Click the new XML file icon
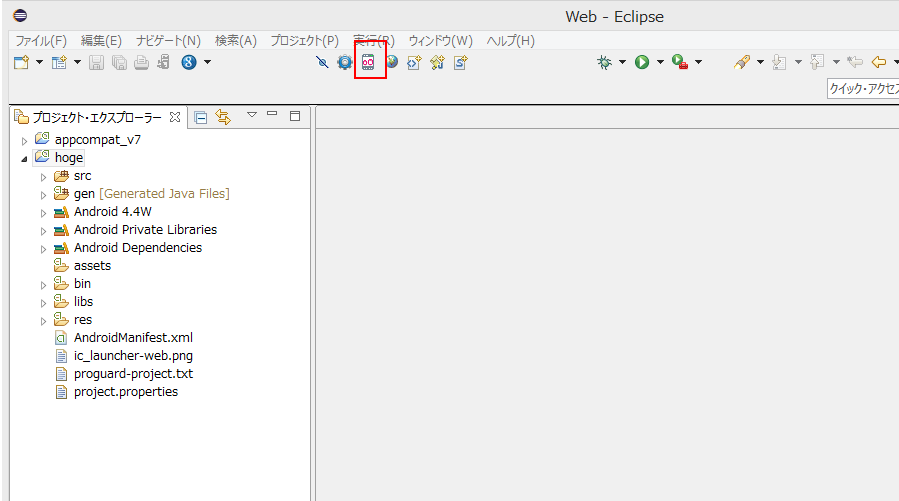899x501 pixels. coord(414,62)
